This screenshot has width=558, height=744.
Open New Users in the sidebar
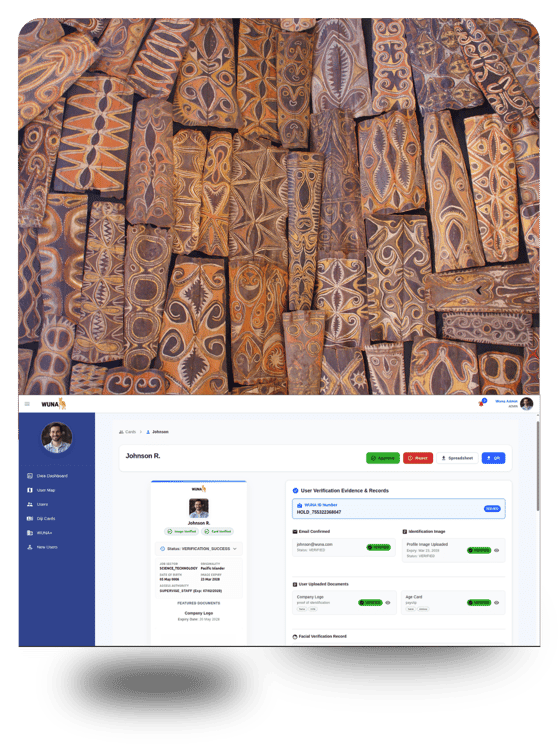pyautogui.click(x=42, y=547)
